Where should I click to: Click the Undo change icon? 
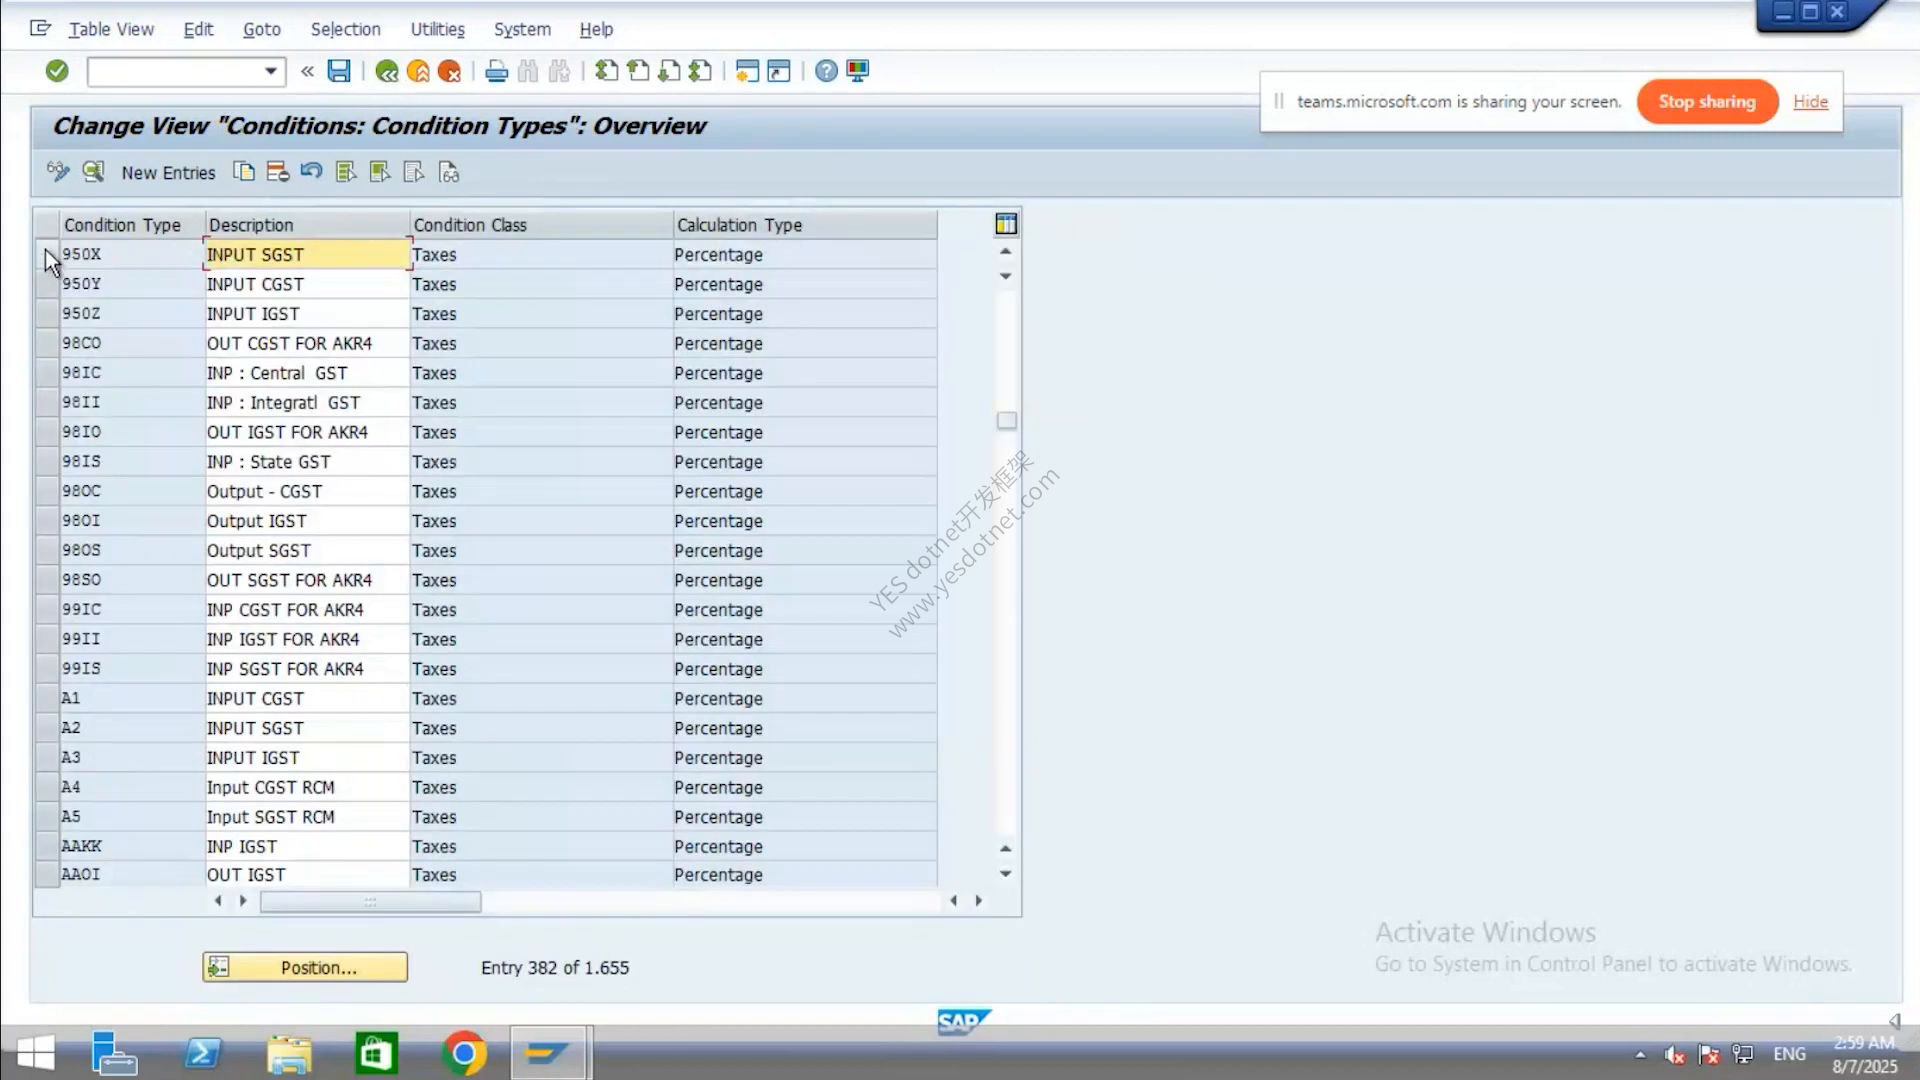tap(311, 172)
